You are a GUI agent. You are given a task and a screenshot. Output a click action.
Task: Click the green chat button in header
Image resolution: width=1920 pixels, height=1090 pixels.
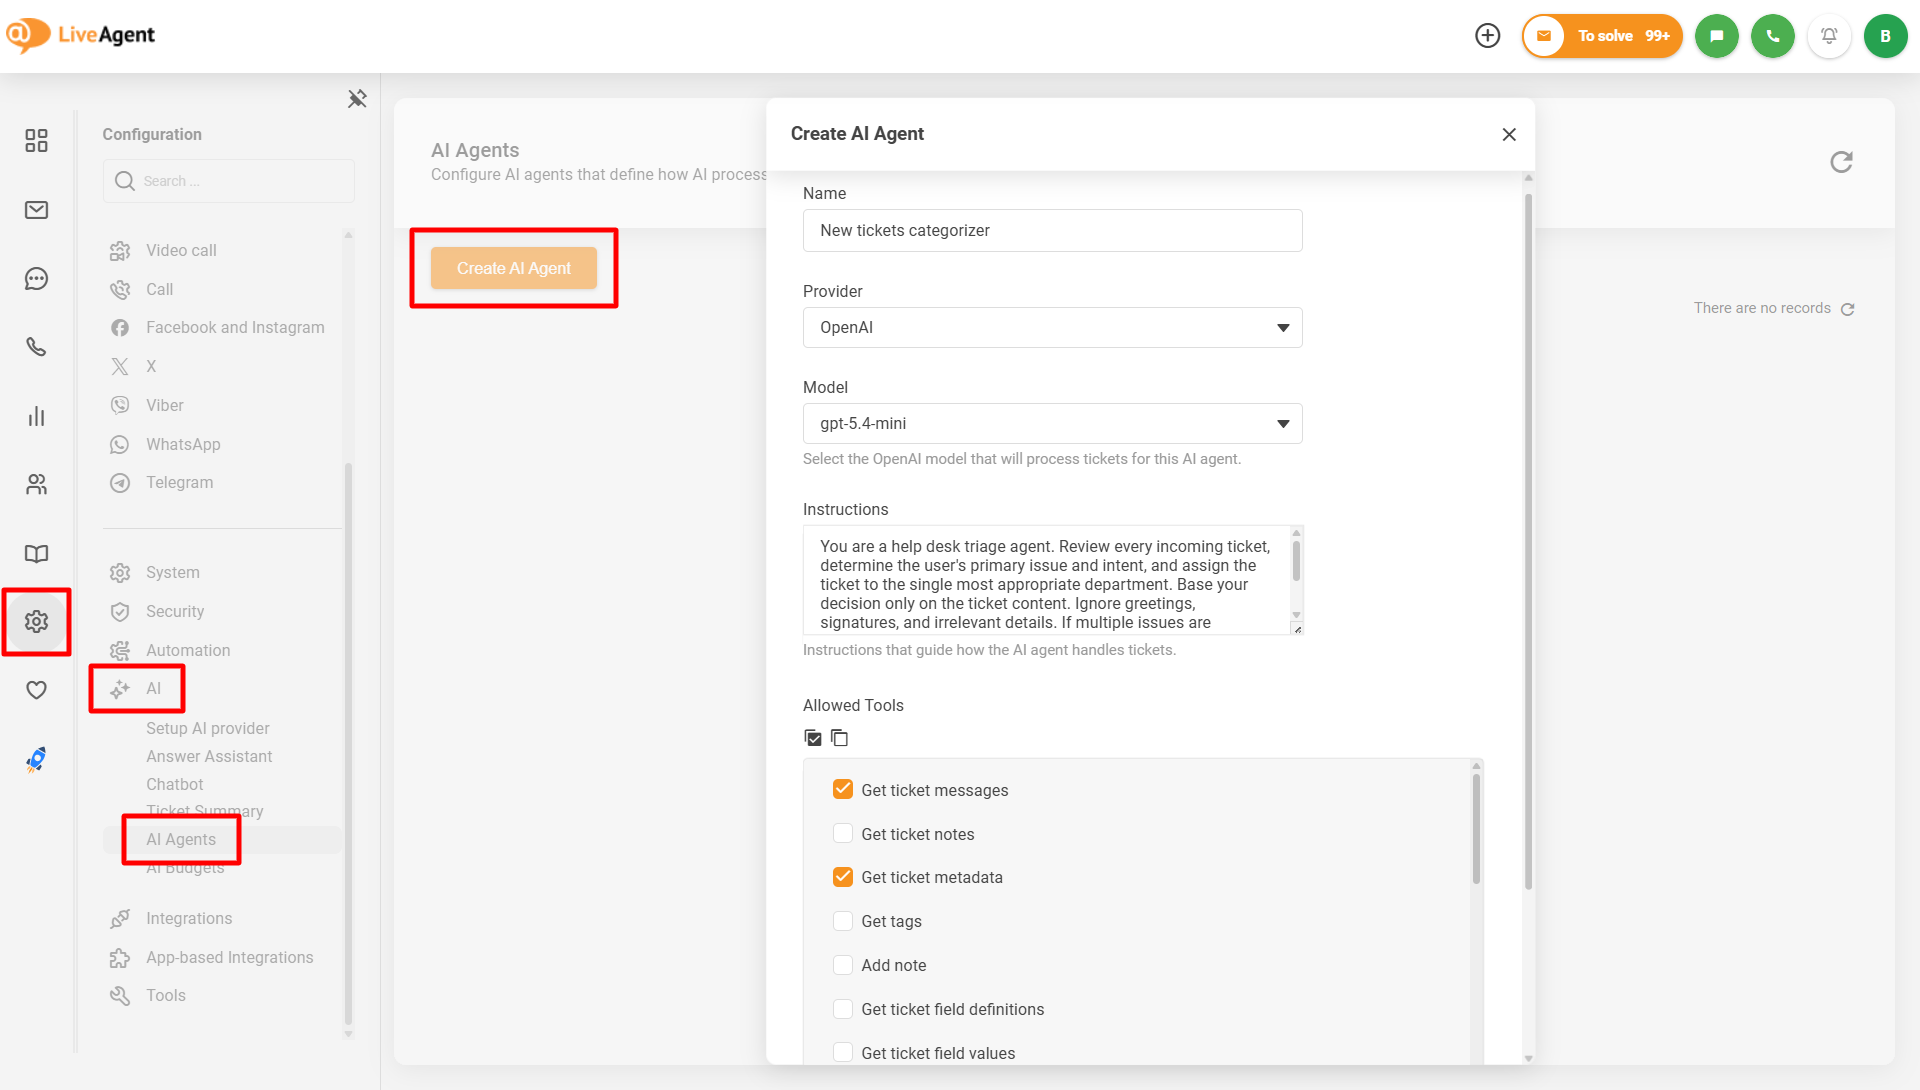[1717, 36]
